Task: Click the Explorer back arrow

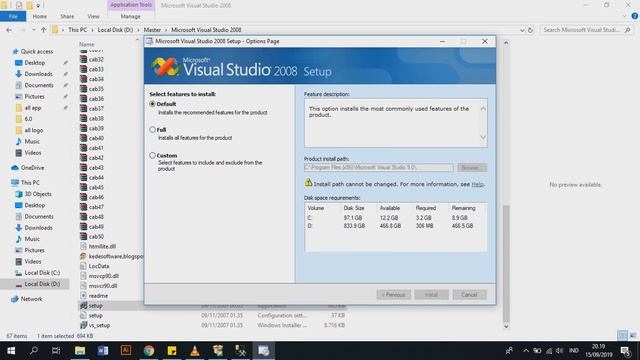Action: 9,30
